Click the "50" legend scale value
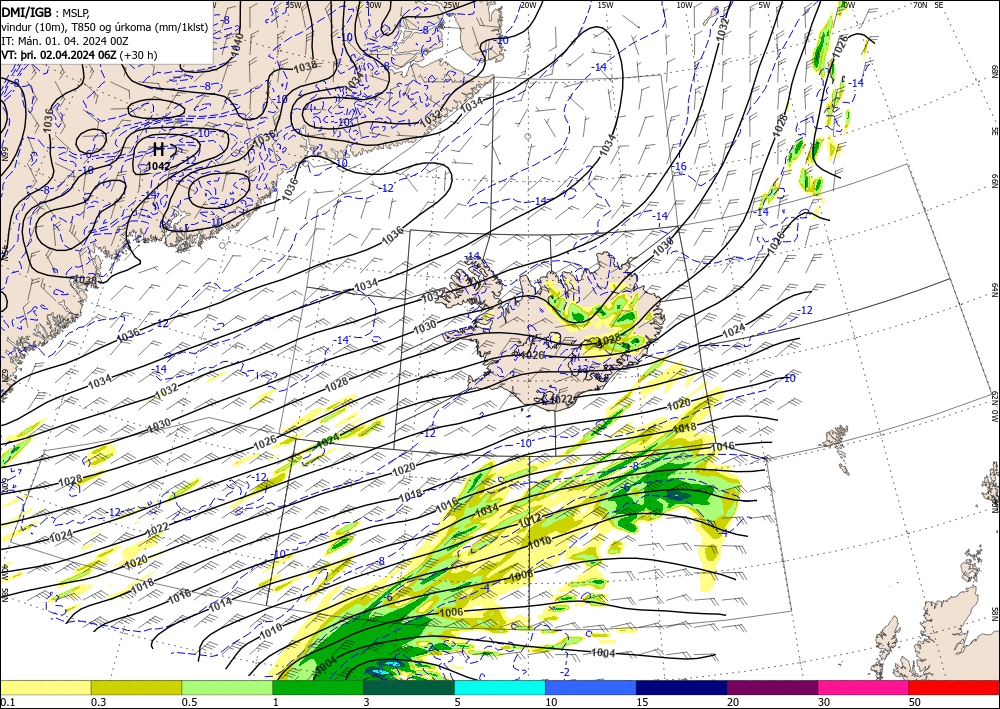This screenshot has width=1000, height=709. tap(915, 702)
